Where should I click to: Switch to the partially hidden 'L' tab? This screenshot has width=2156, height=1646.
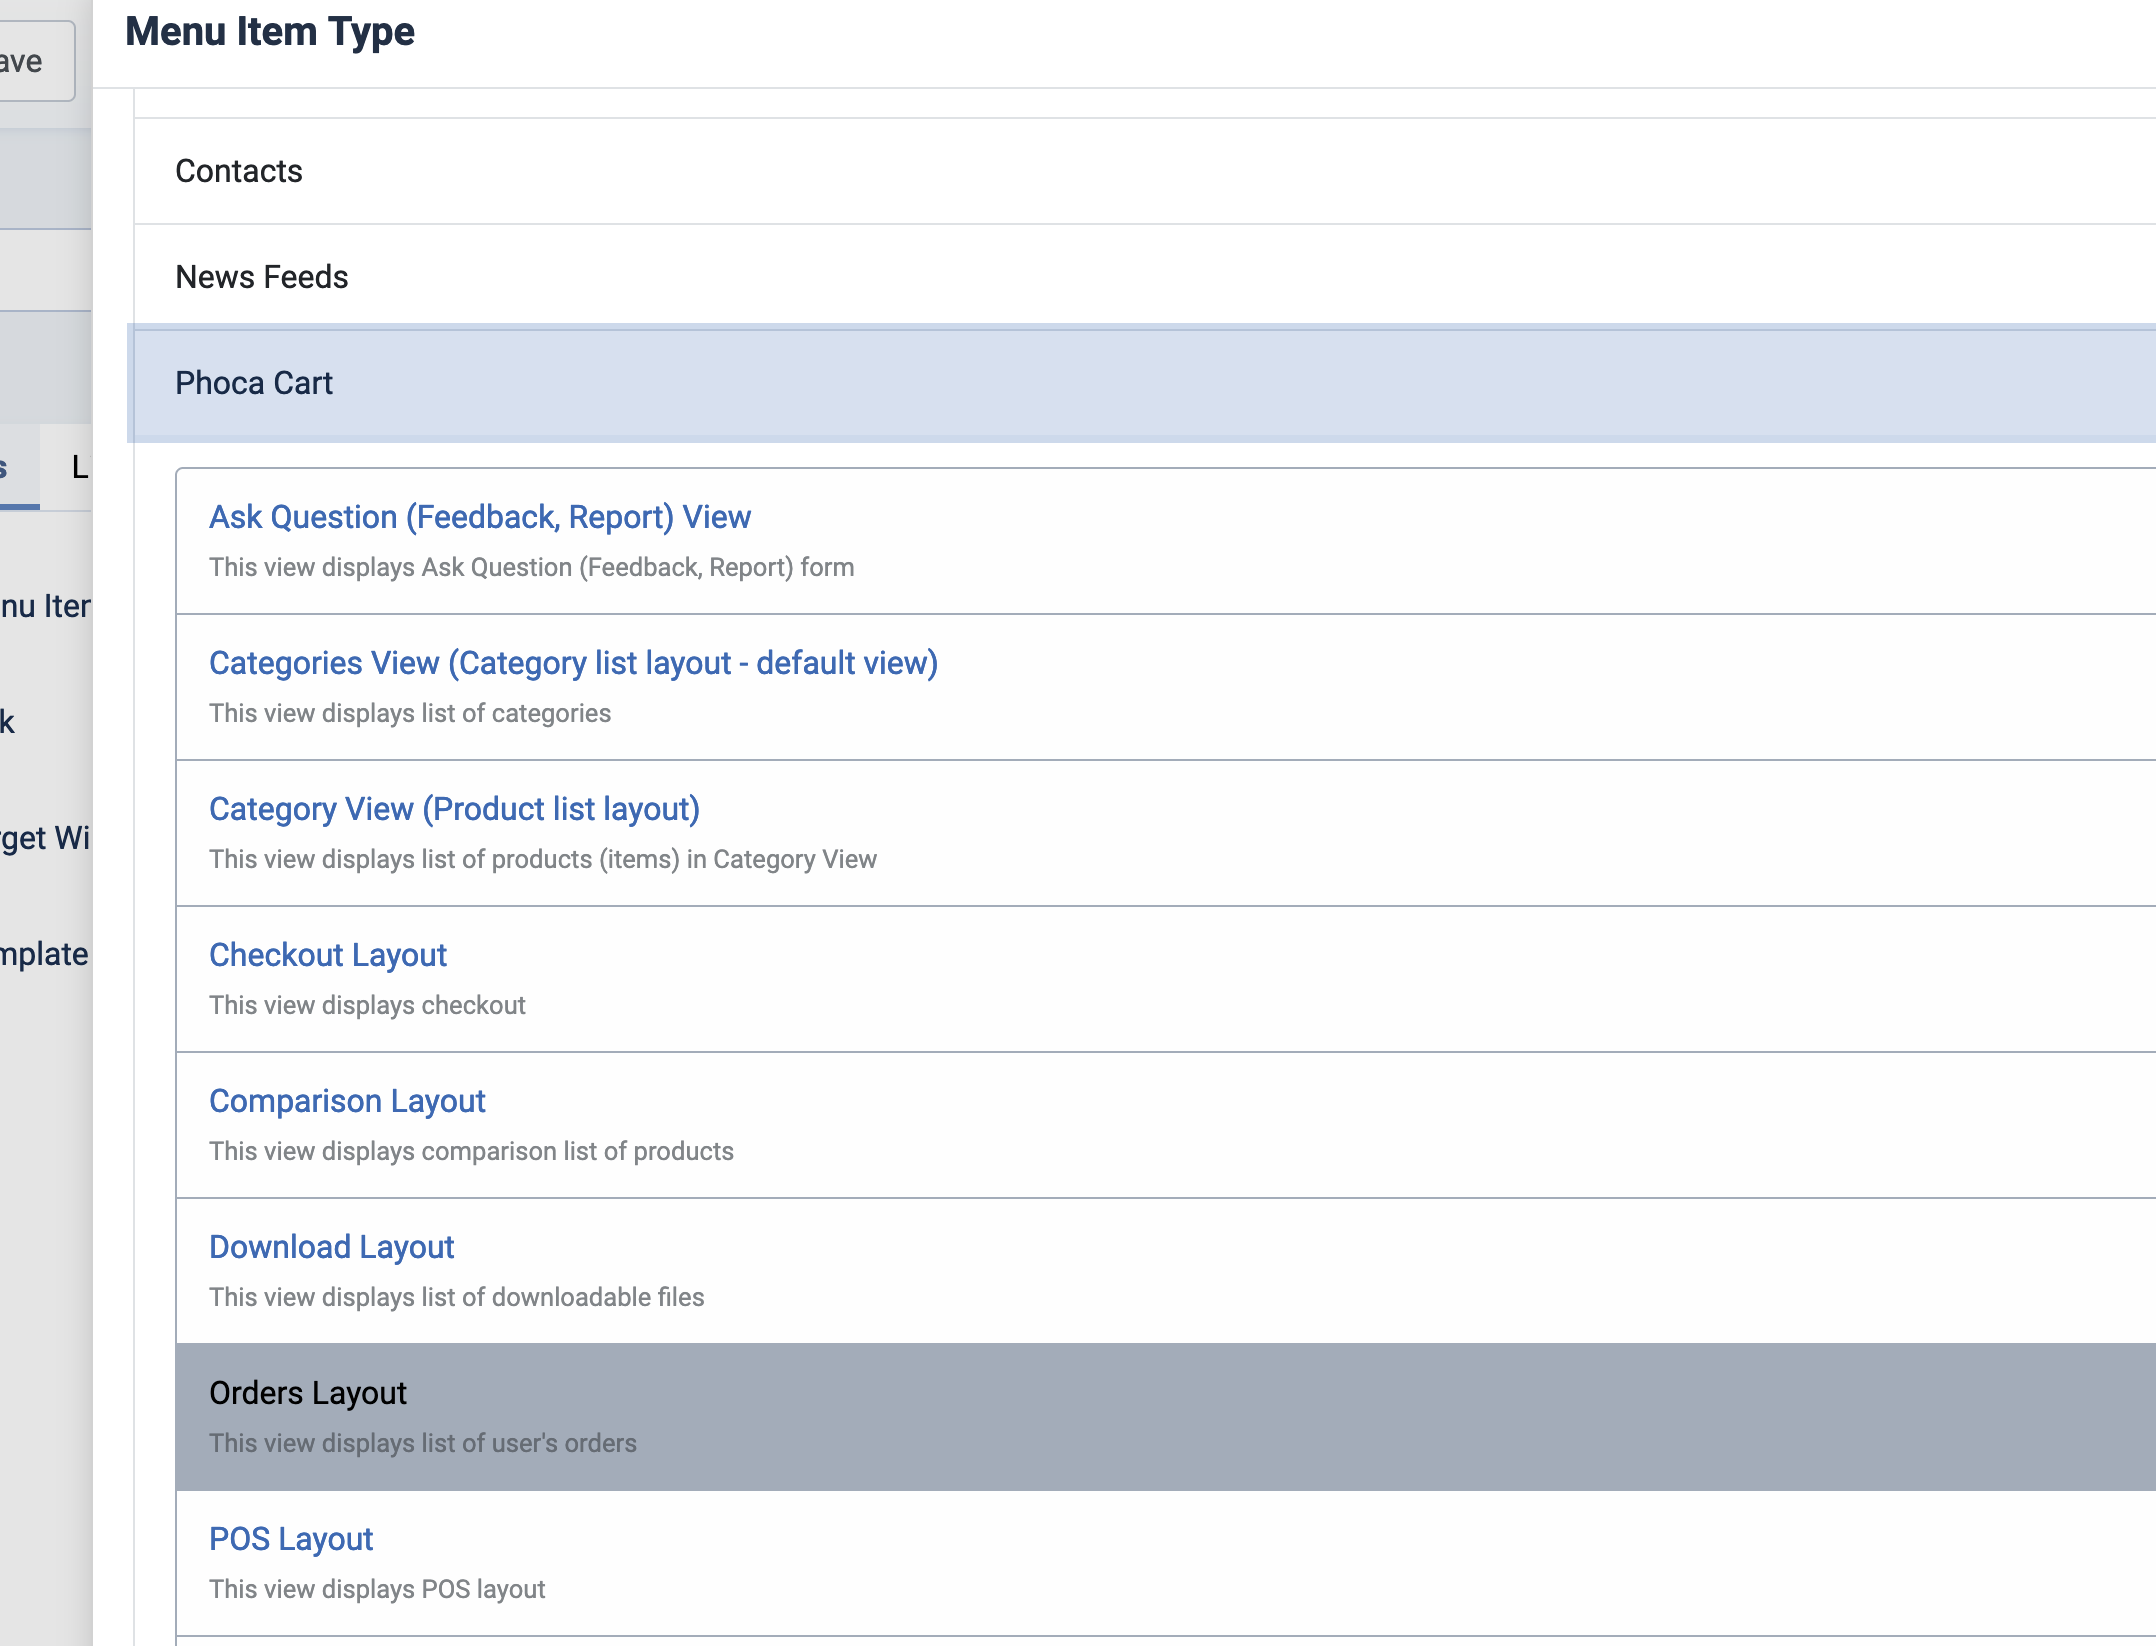[x=78, y=467]
